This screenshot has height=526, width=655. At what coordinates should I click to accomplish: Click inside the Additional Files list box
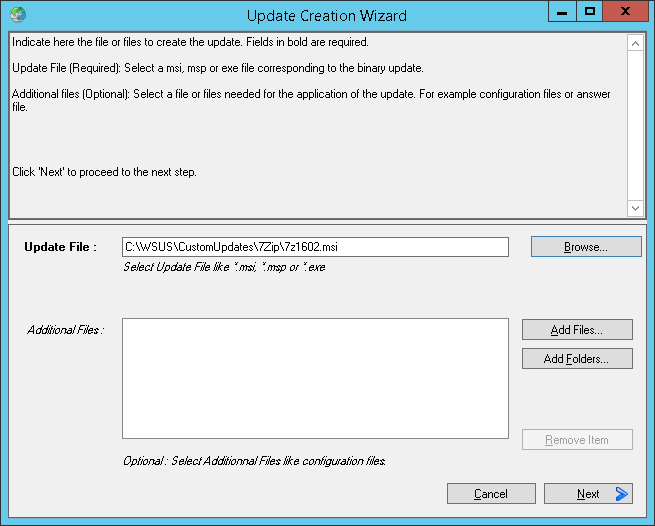click(315, 379)
